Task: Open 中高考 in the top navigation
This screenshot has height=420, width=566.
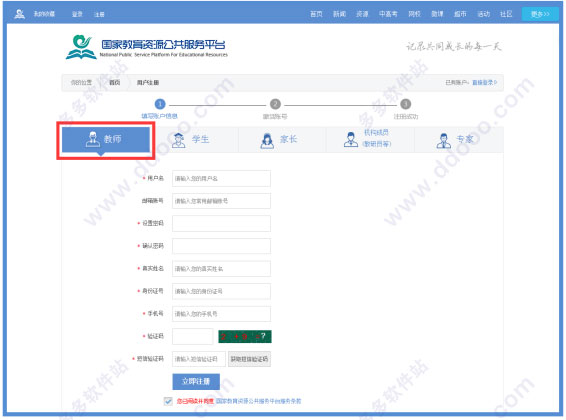Action: tap(388, 14)
